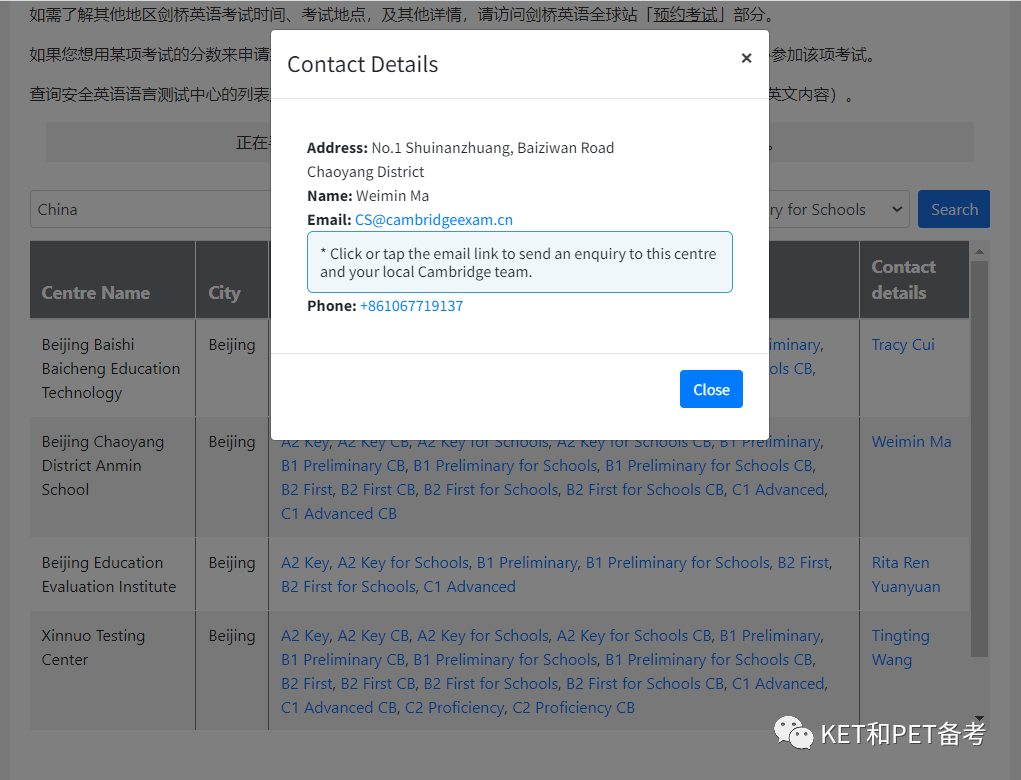Viewport: 1021px width, 780px height.
Task: Click the 预约考试 link
Action: tap(685, 14)
